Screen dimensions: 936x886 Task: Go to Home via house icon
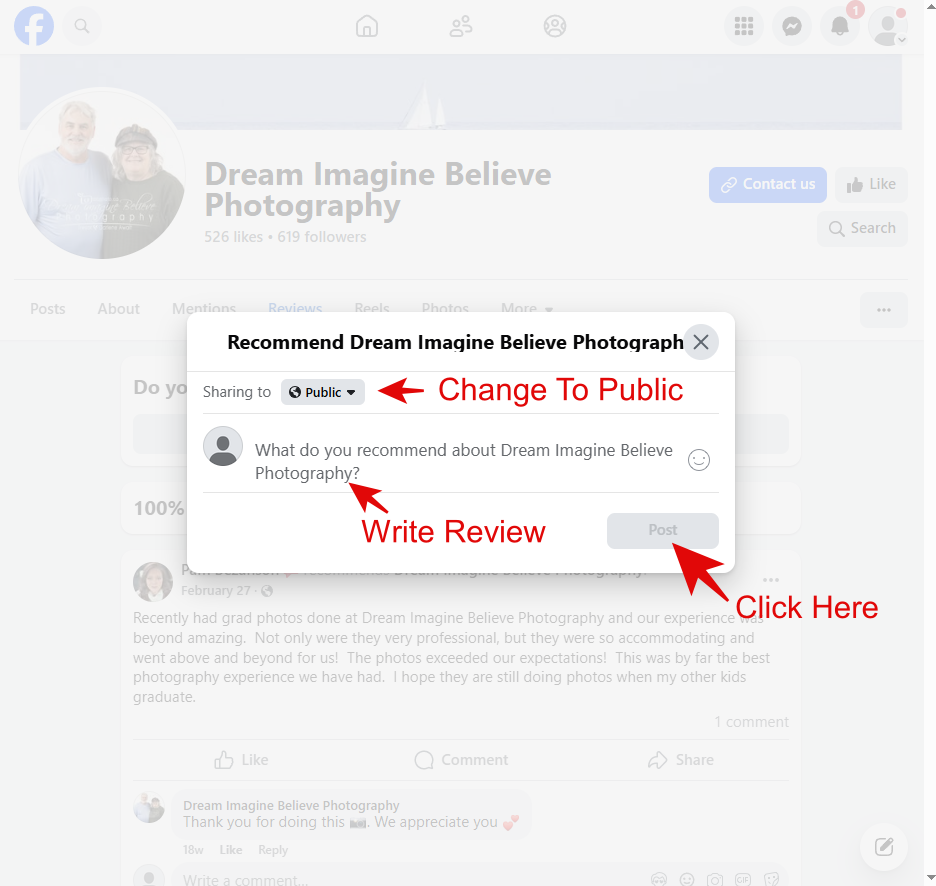click(x=367, y=26)
